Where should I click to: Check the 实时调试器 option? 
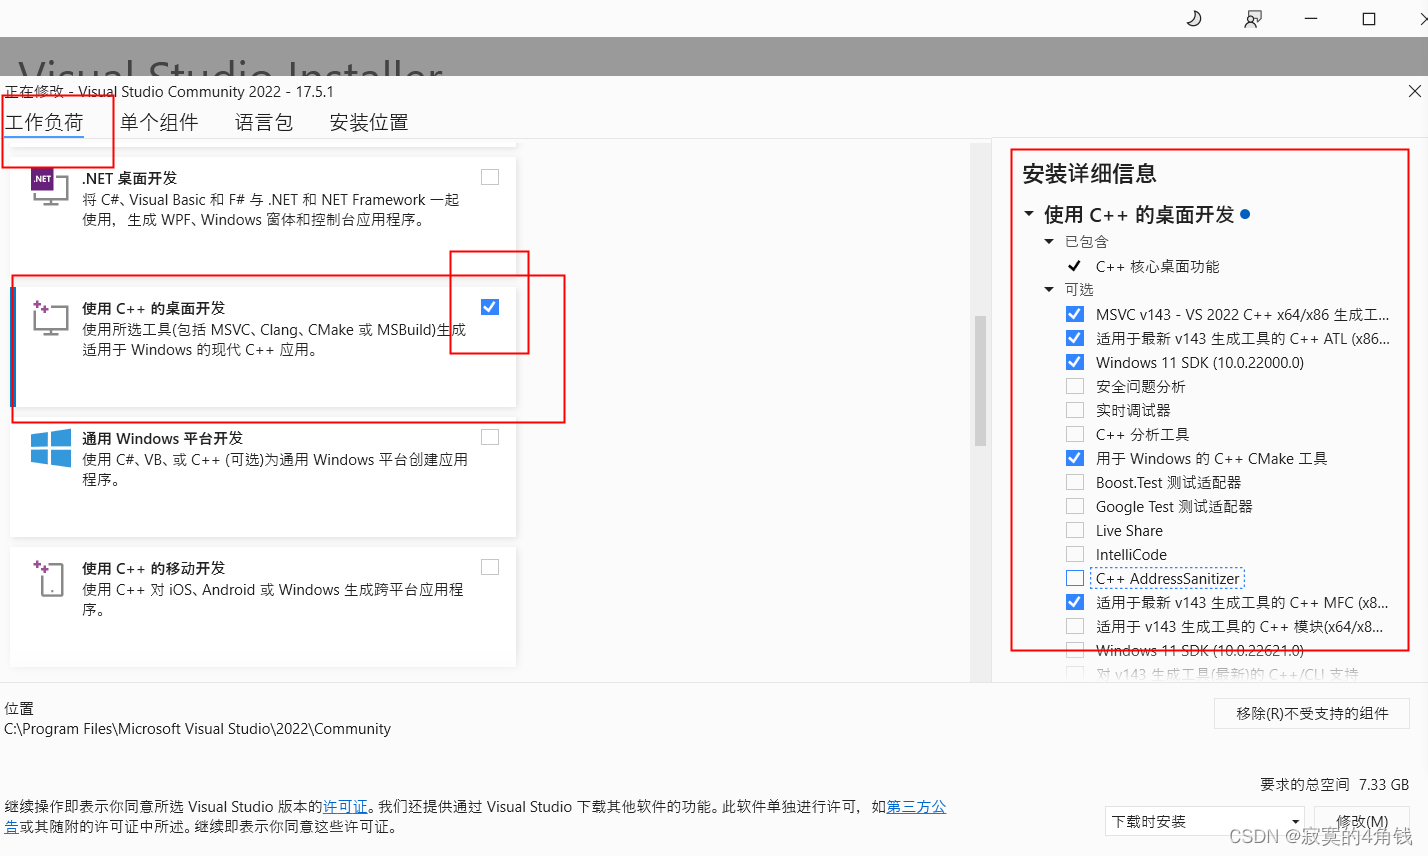pyautogui.click(x=1075, y=410)
